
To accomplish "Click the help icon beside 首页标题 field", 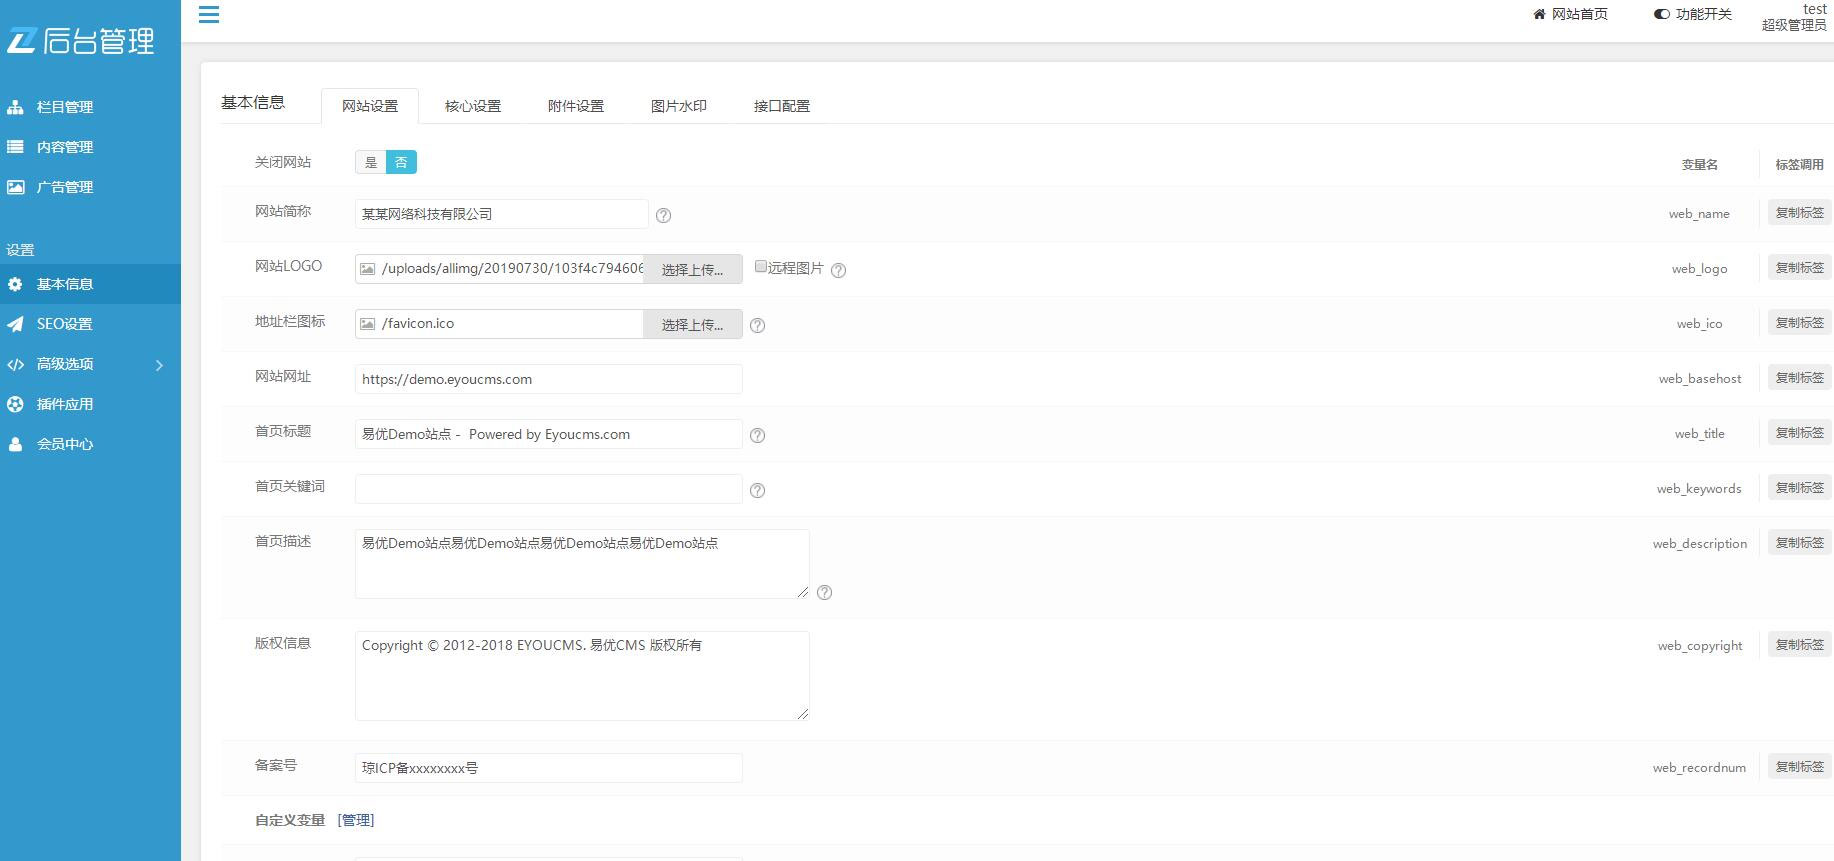I will pyautogui.click(x=757, y=435).
